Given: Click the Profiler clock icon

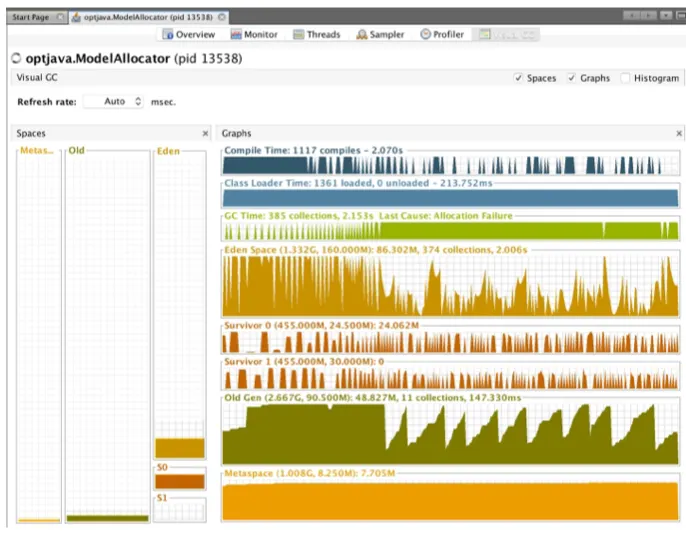Looking at the screenshot, I should coord(425,34).
